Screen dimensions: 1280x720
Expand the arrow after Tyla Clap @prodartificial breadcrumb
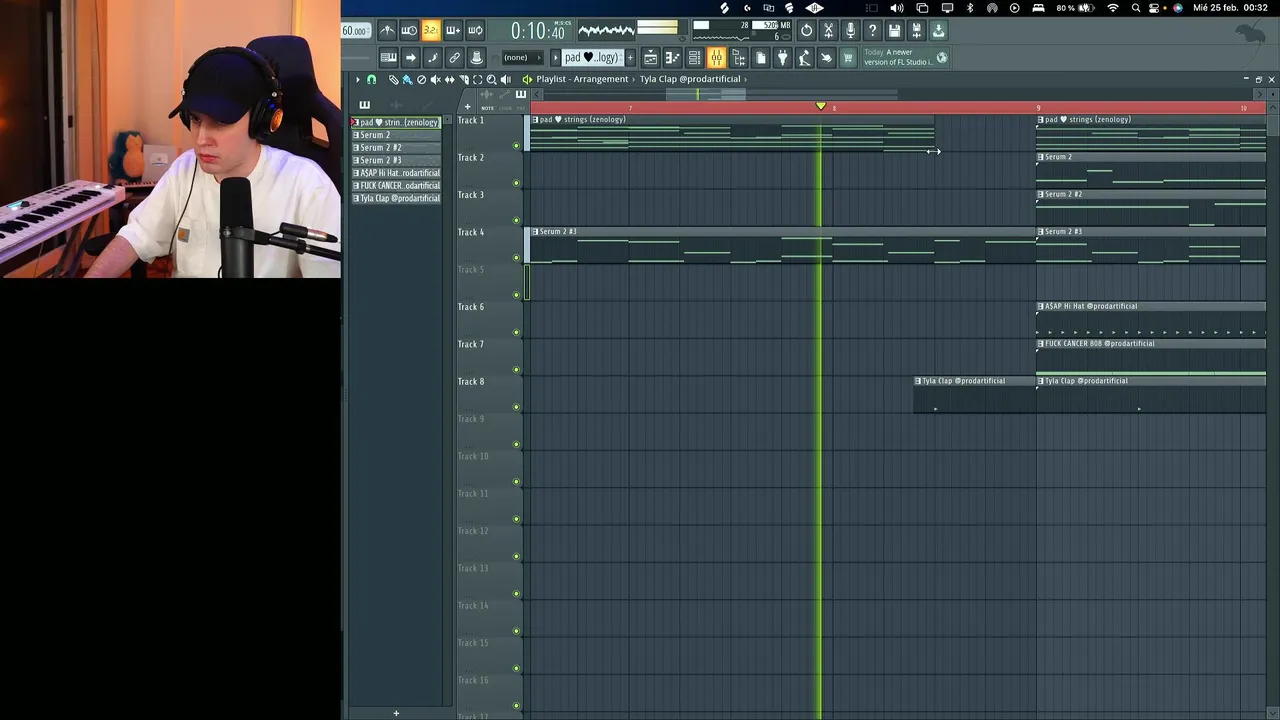coord(745,79)
